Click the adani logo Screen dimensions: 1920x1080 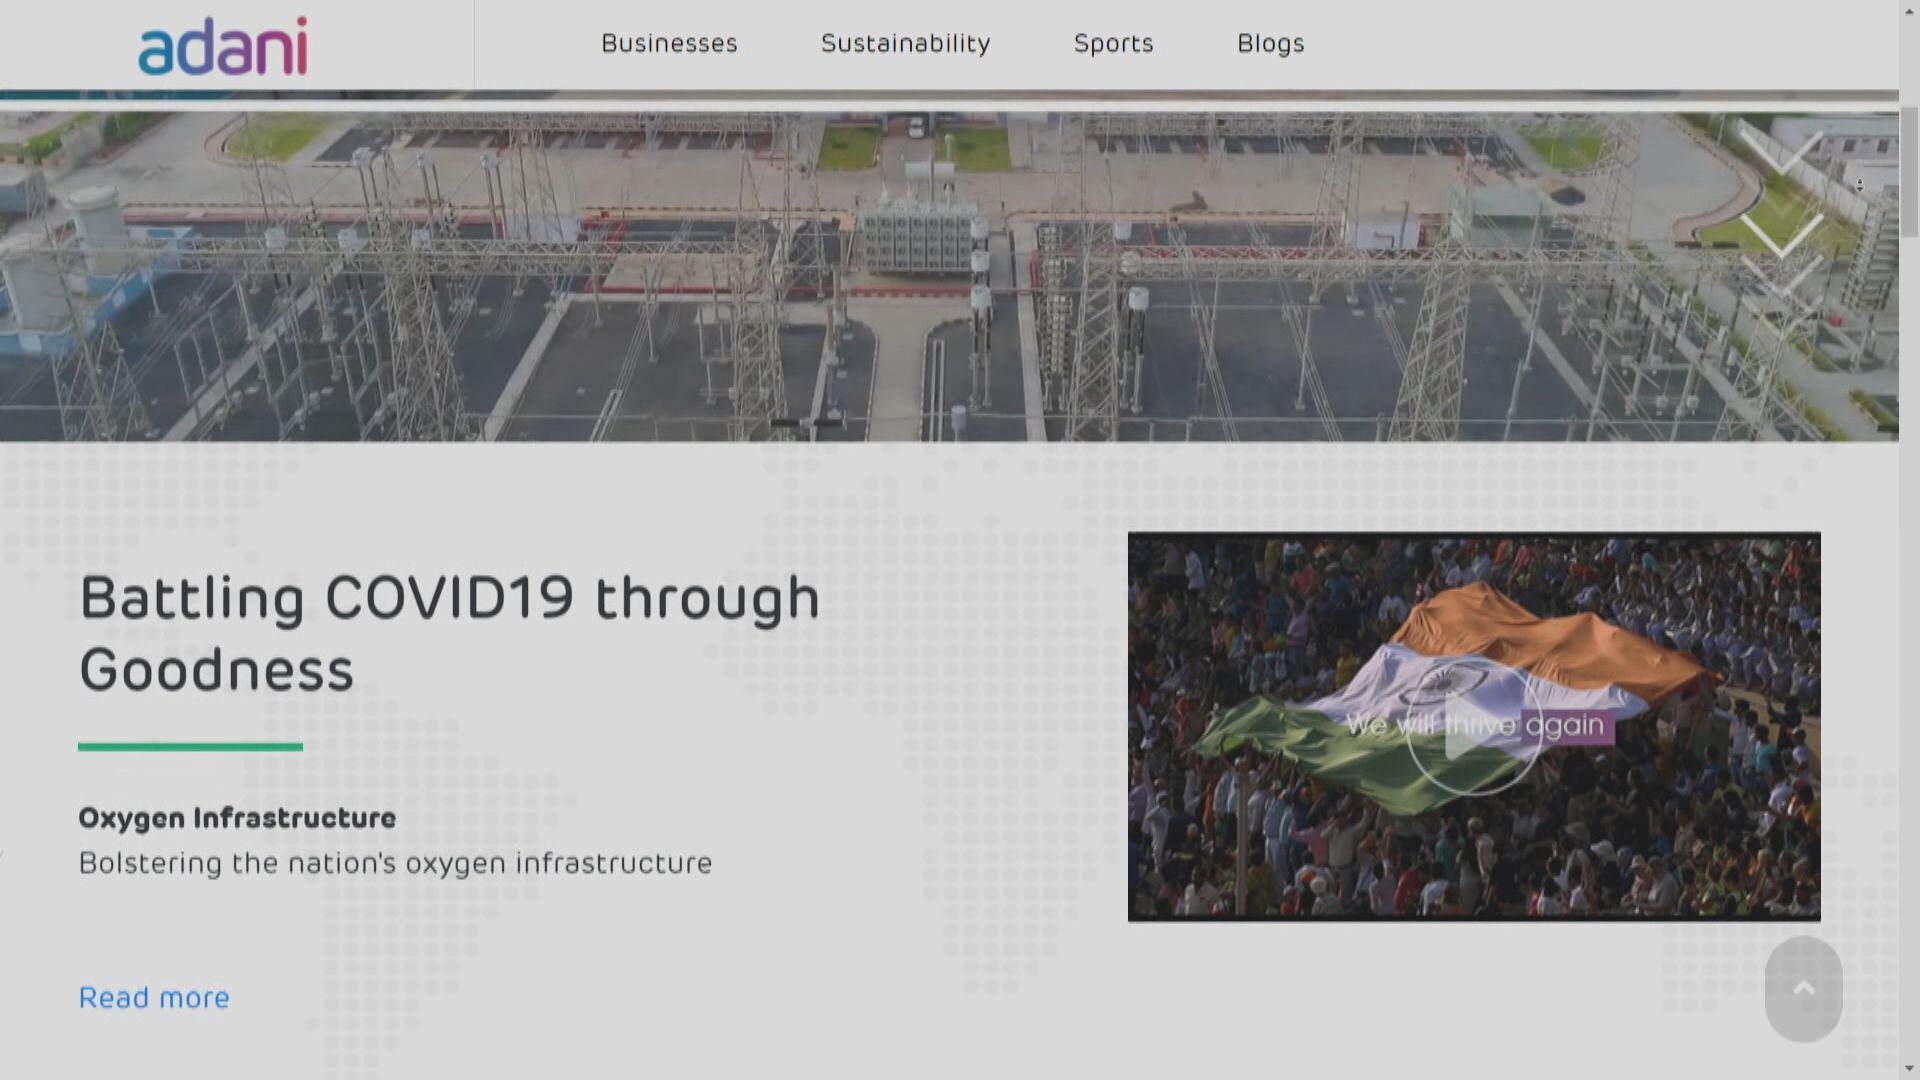pos(222,46)
